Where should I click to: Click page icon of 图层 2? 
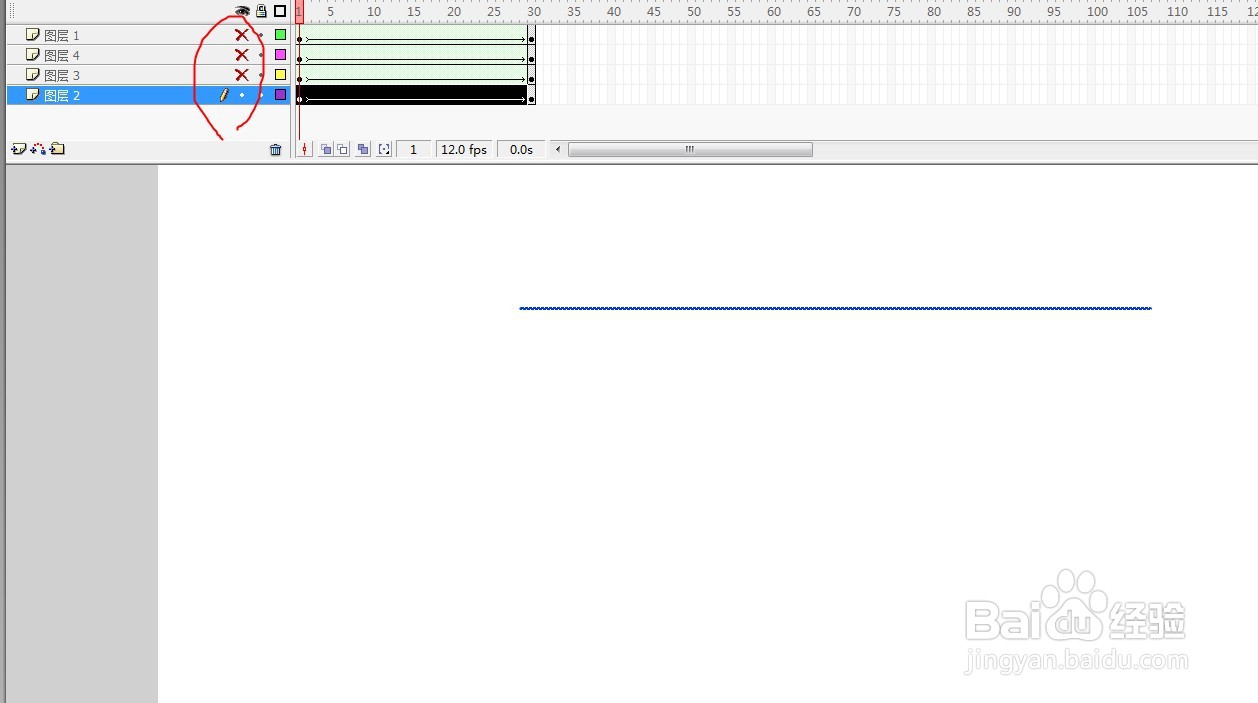coord(32,95)
